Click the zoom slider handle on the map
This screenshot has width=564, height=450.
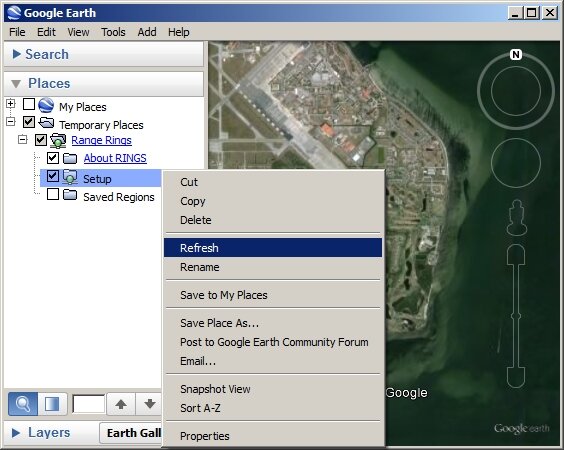click(516, 316)
